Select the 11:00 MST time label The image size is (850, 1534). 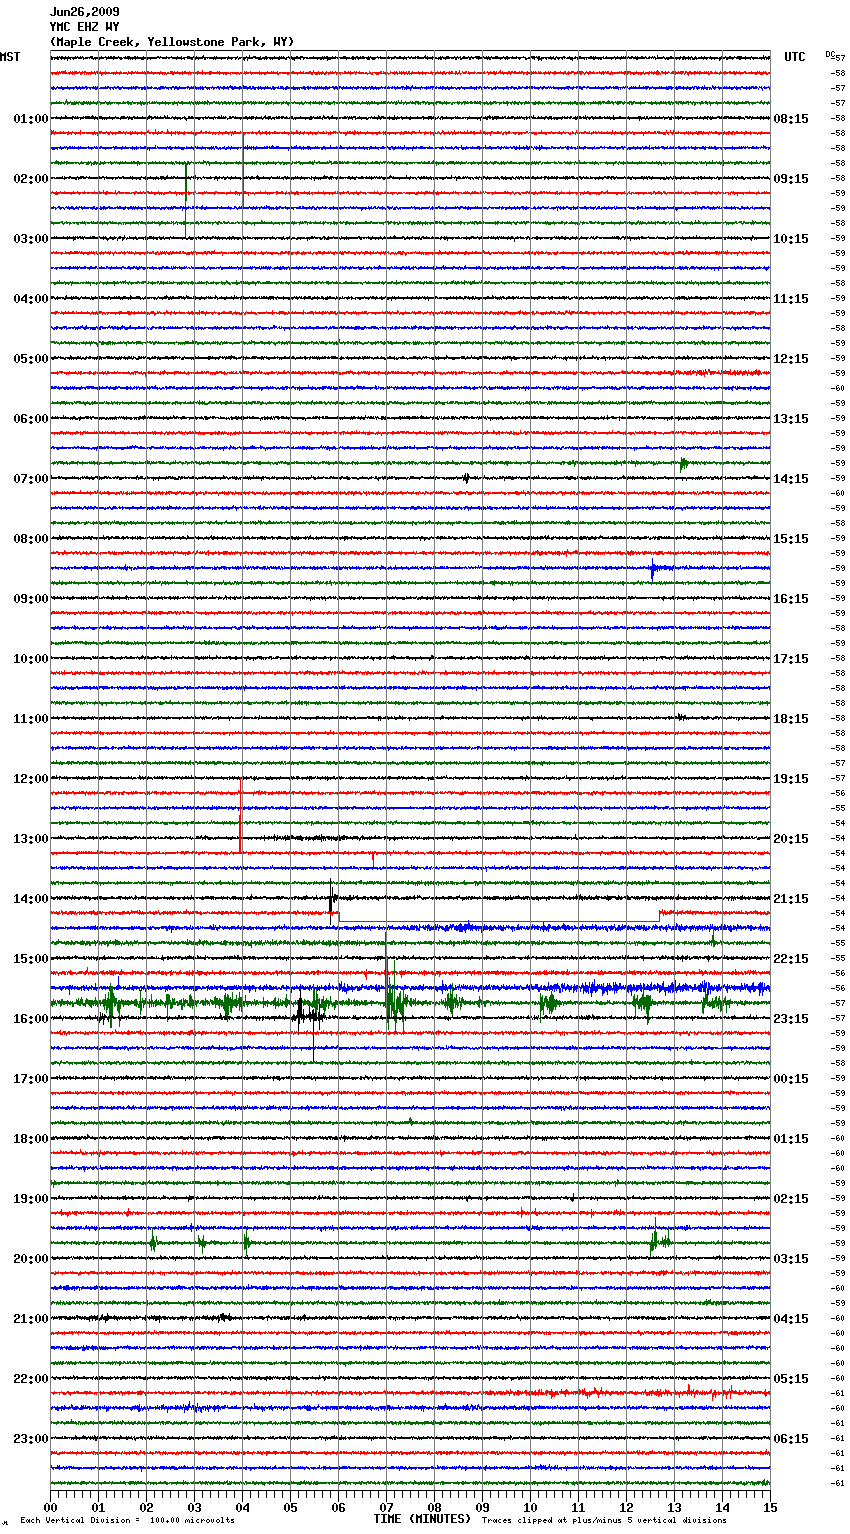tap(31, 719)
